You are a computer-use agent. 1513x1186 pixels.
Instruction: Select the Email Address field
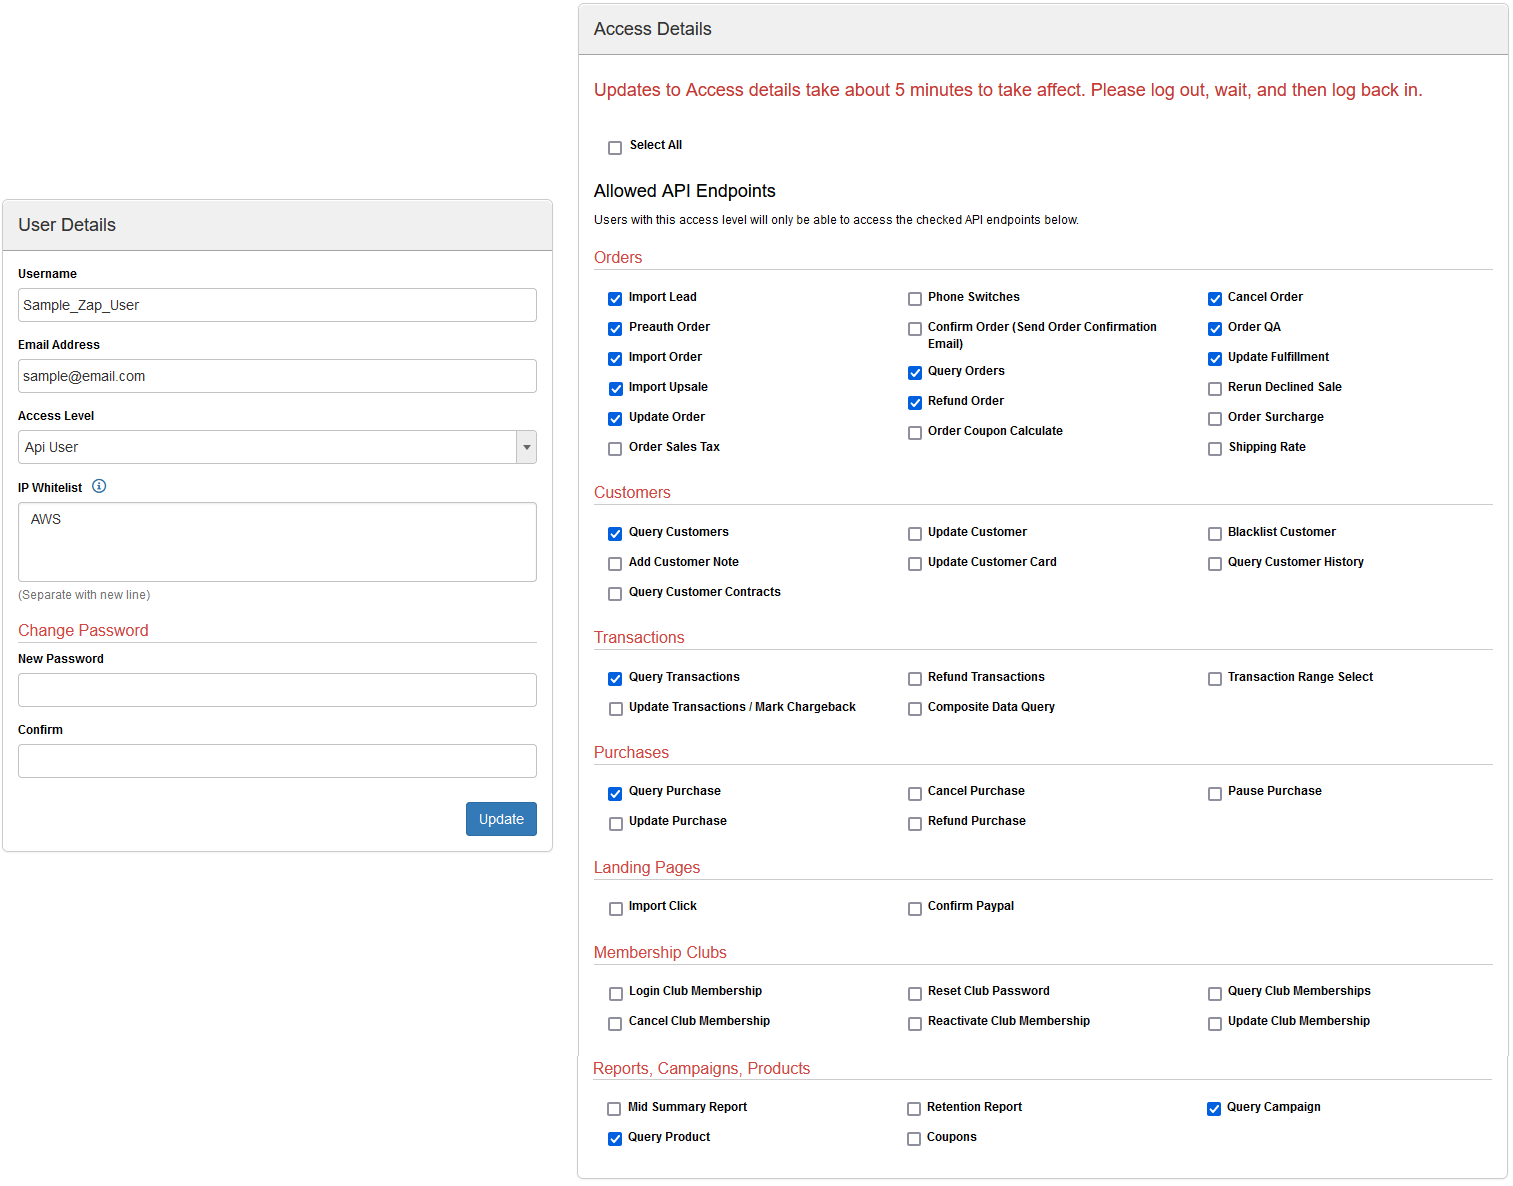(277, 376)
